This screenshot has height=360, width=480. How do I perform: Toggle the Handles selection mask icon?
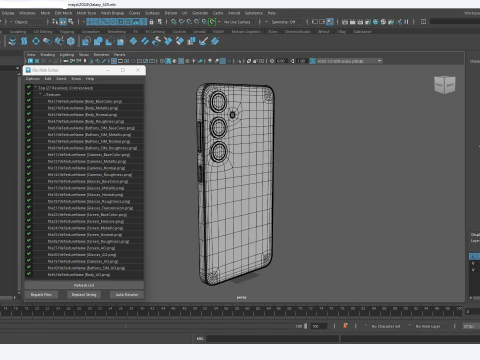tap(90, 22)
